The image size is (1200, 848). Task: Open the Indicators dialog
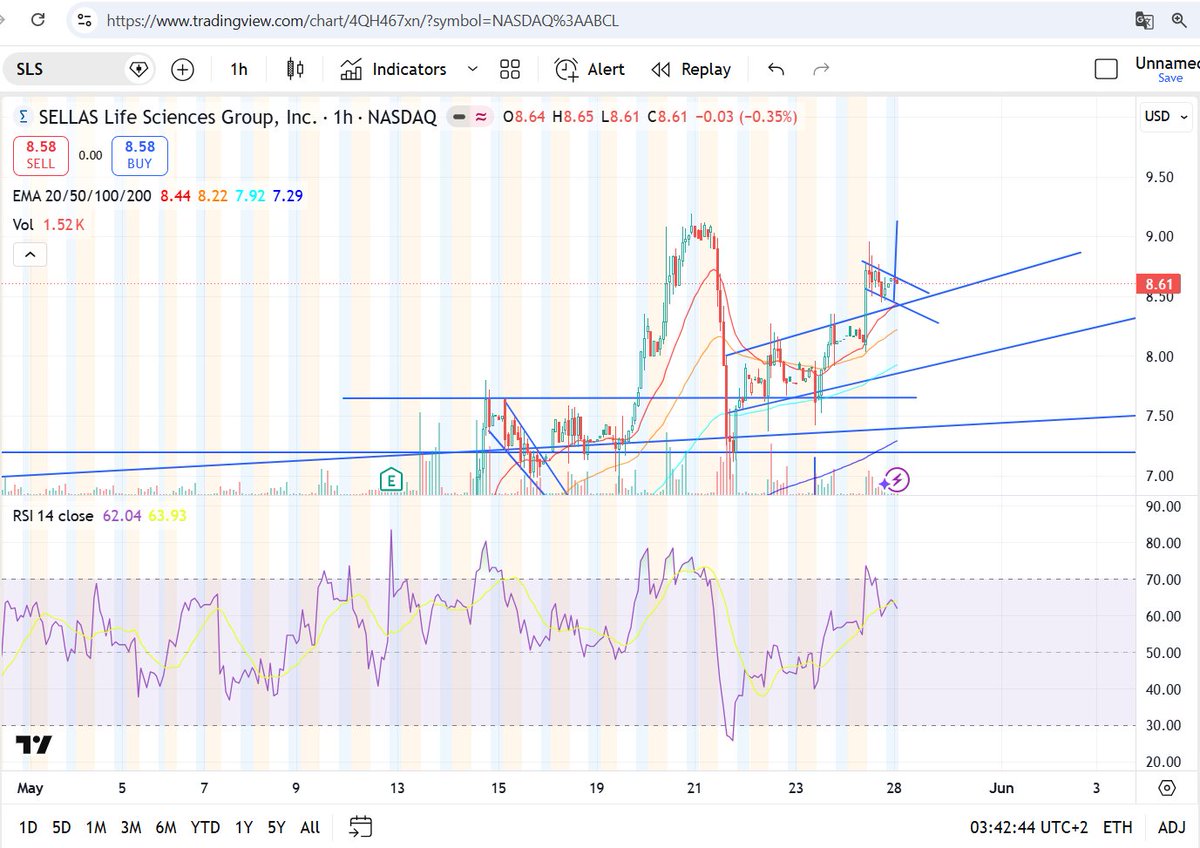coord(393,69)
